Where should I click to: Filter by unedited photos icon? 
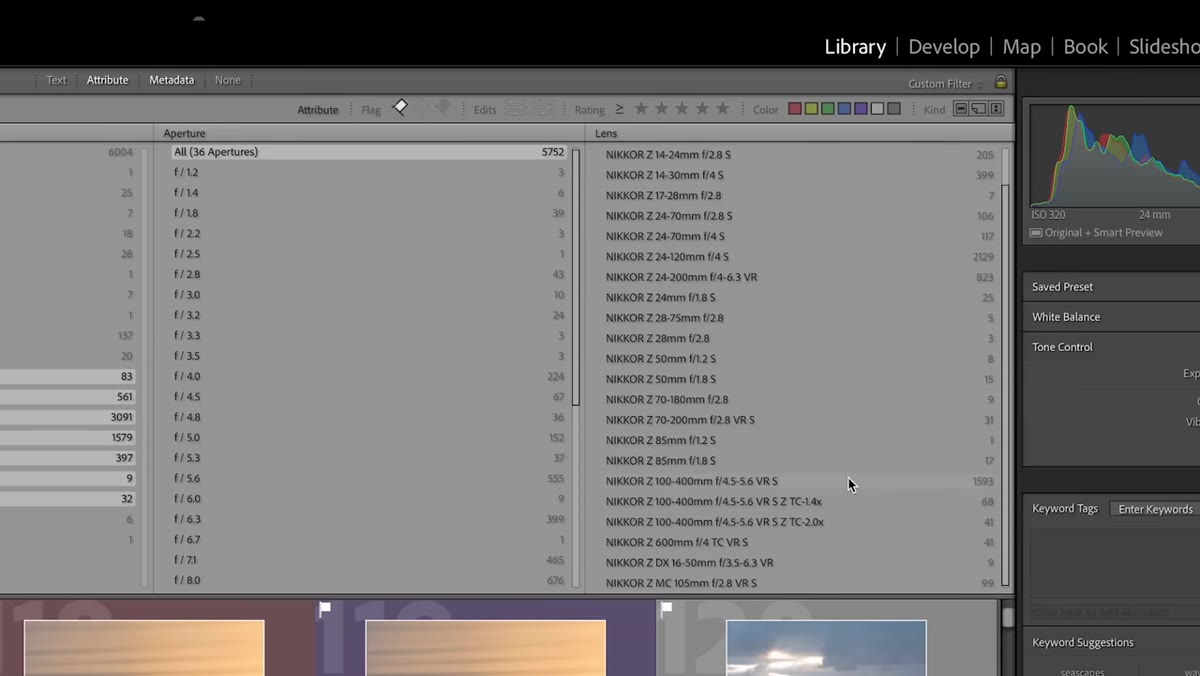[543, 109]
